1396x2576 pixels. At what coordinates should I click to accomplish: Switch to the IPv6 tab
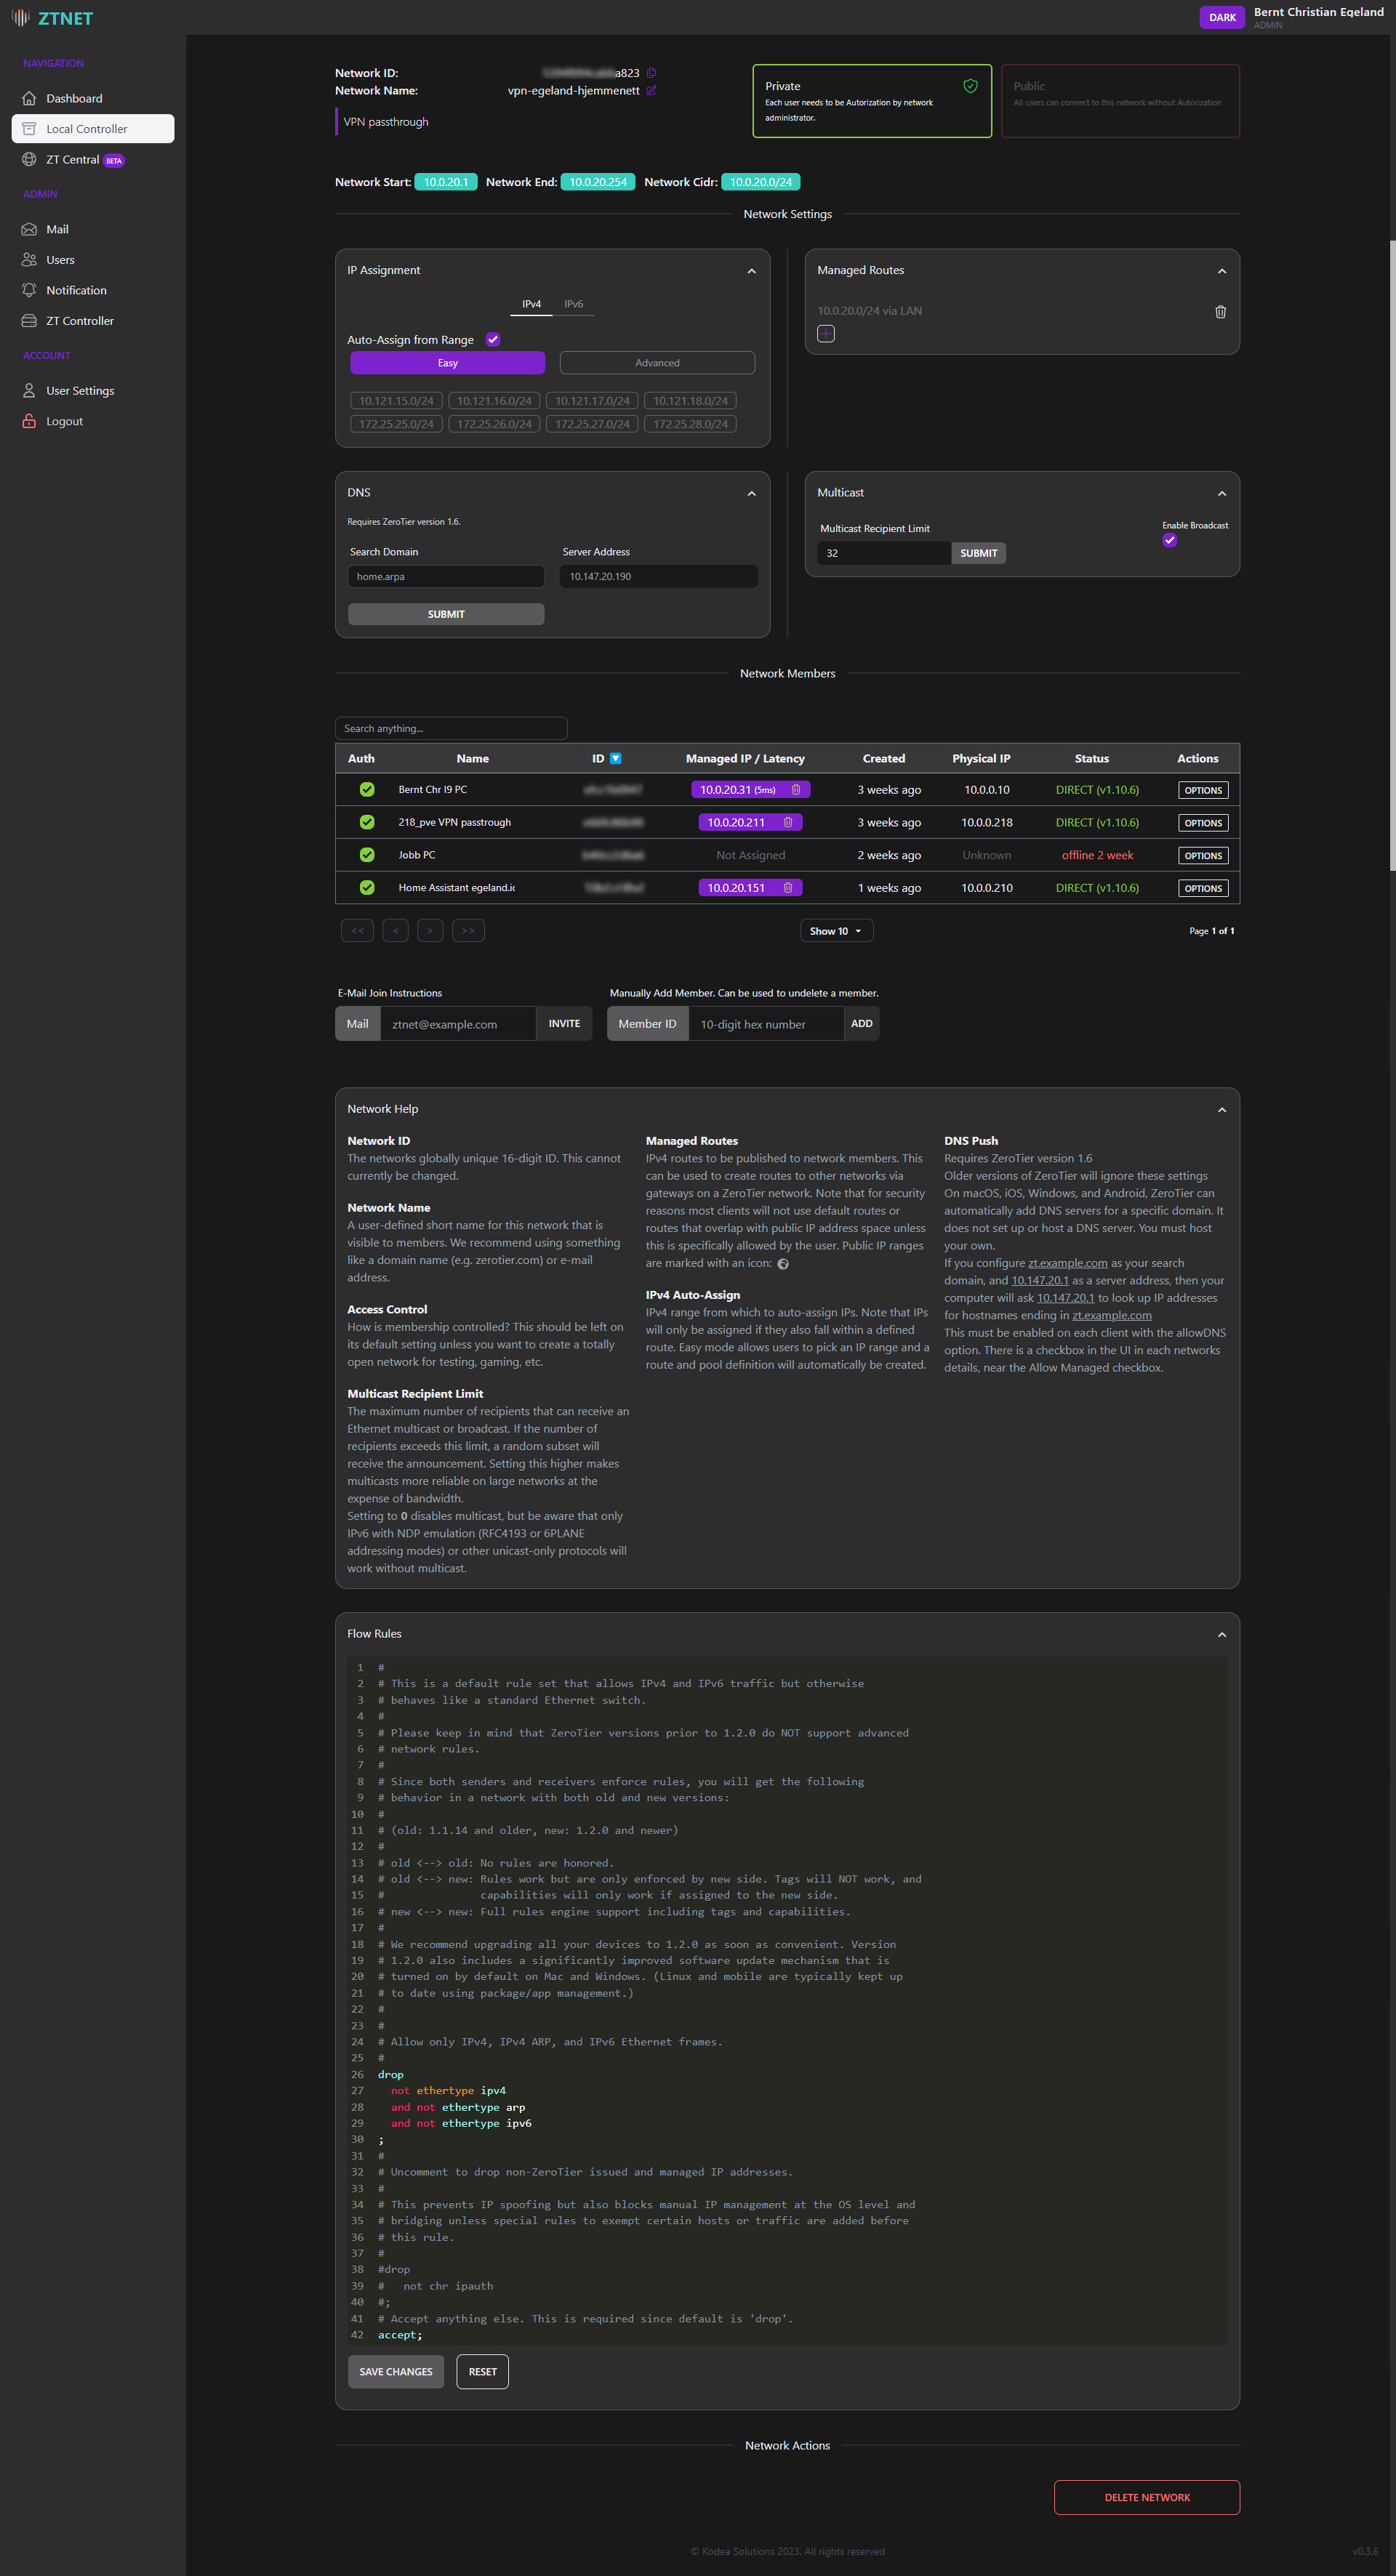click(x=574, y=303)
